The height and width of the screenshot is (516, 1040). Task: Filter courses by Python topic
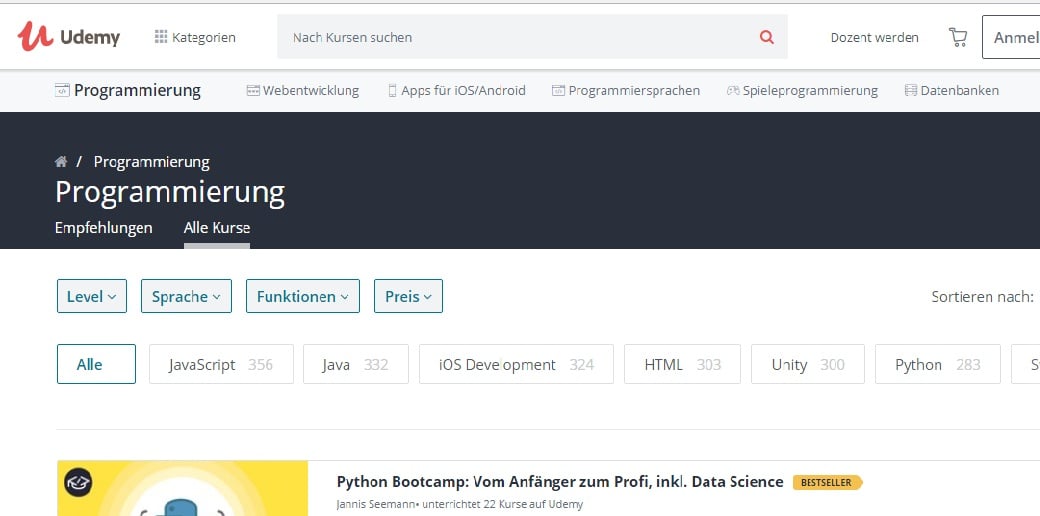pos(937,365)
